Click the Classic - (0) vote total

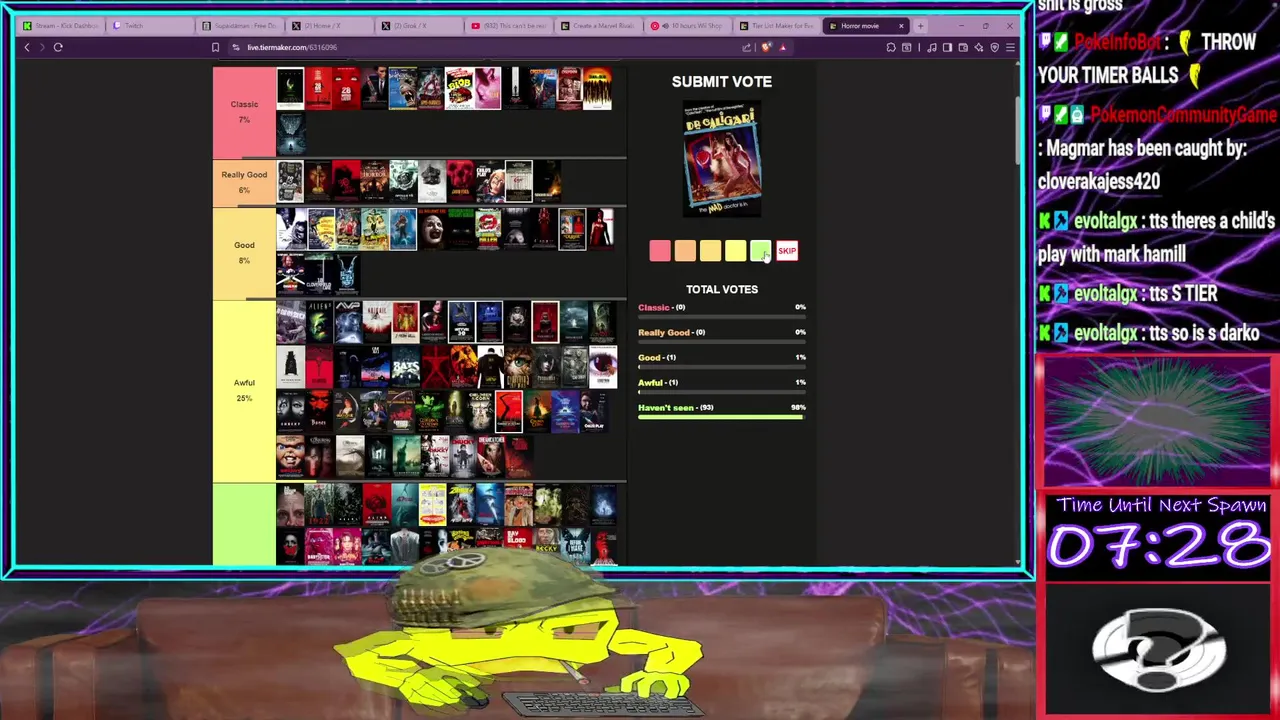click(662, 307)
